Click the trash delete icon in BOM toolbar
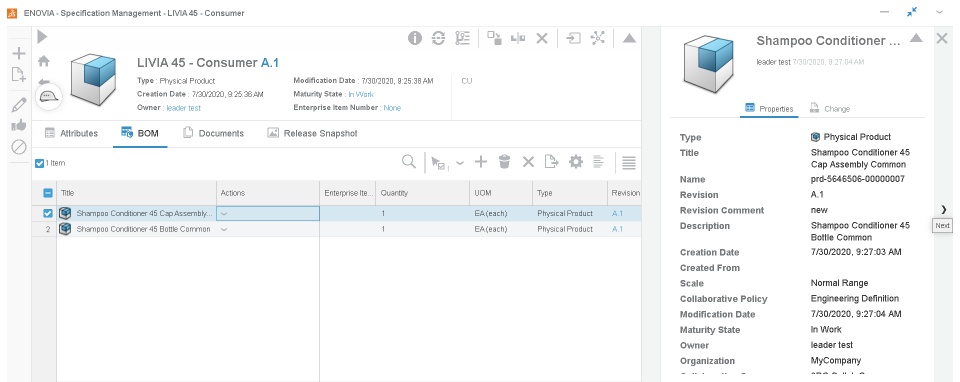Viewport: 960px width, 382px height. click(504, 162)
